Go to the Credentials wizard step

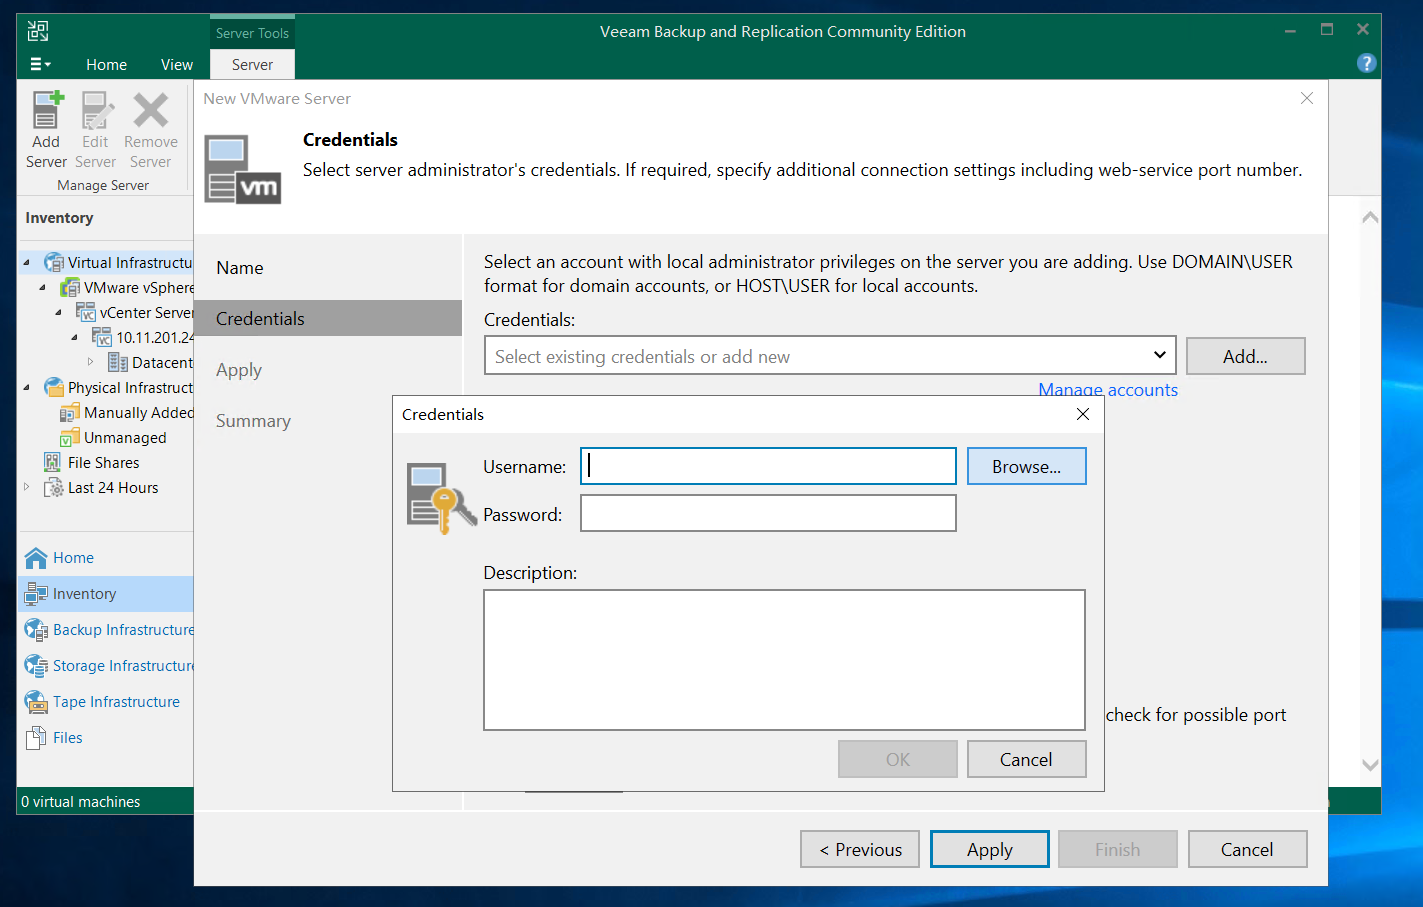pyautogui.click(x=328, y=318)
